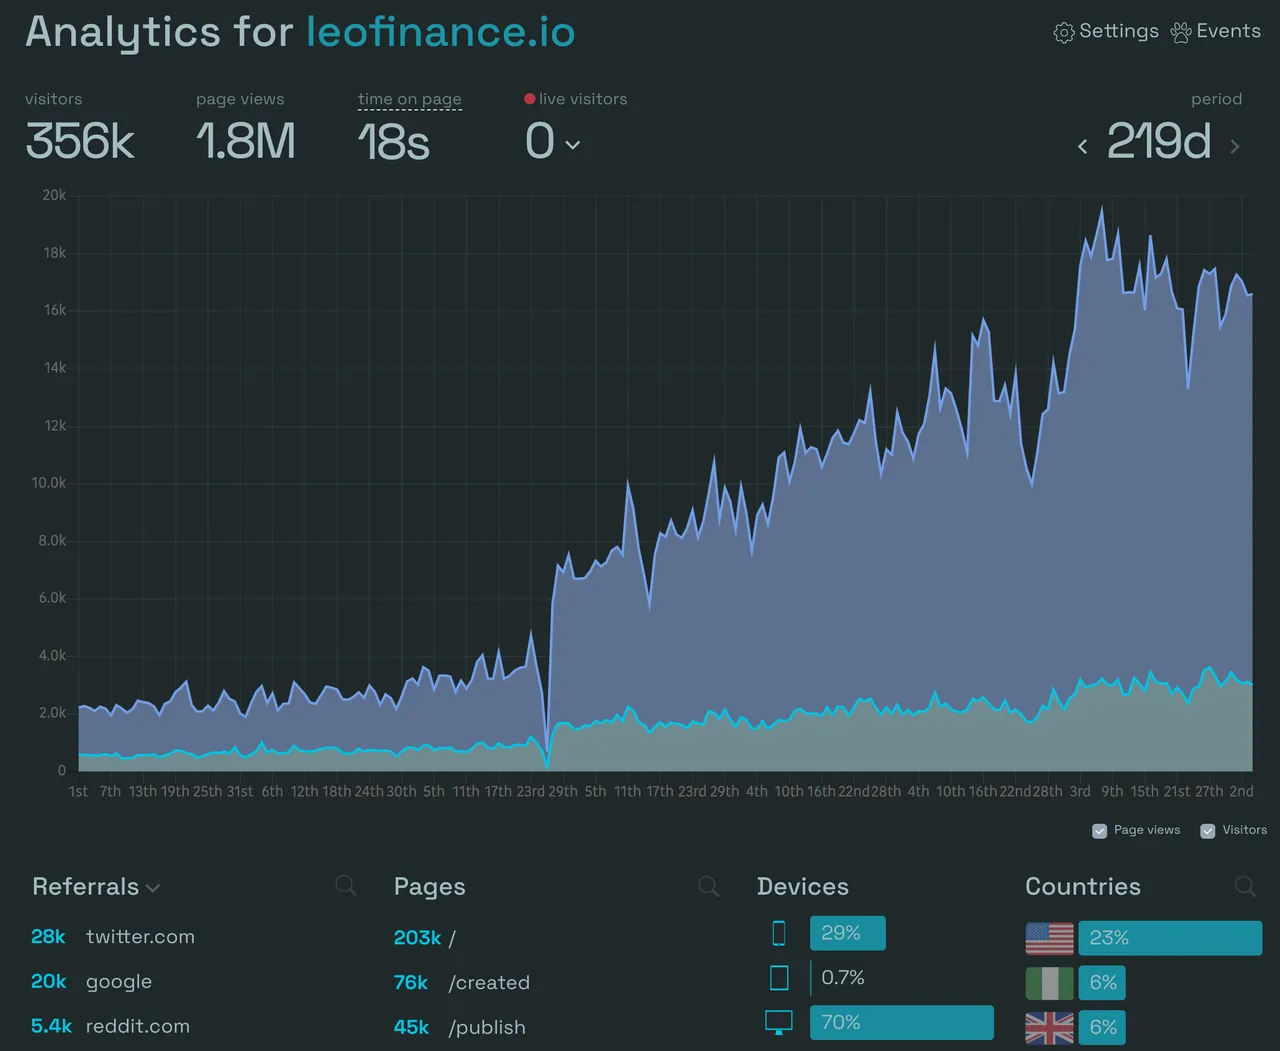Click the 29% mobile device bar
The image size is (1280, 1051).
[848, 933]
